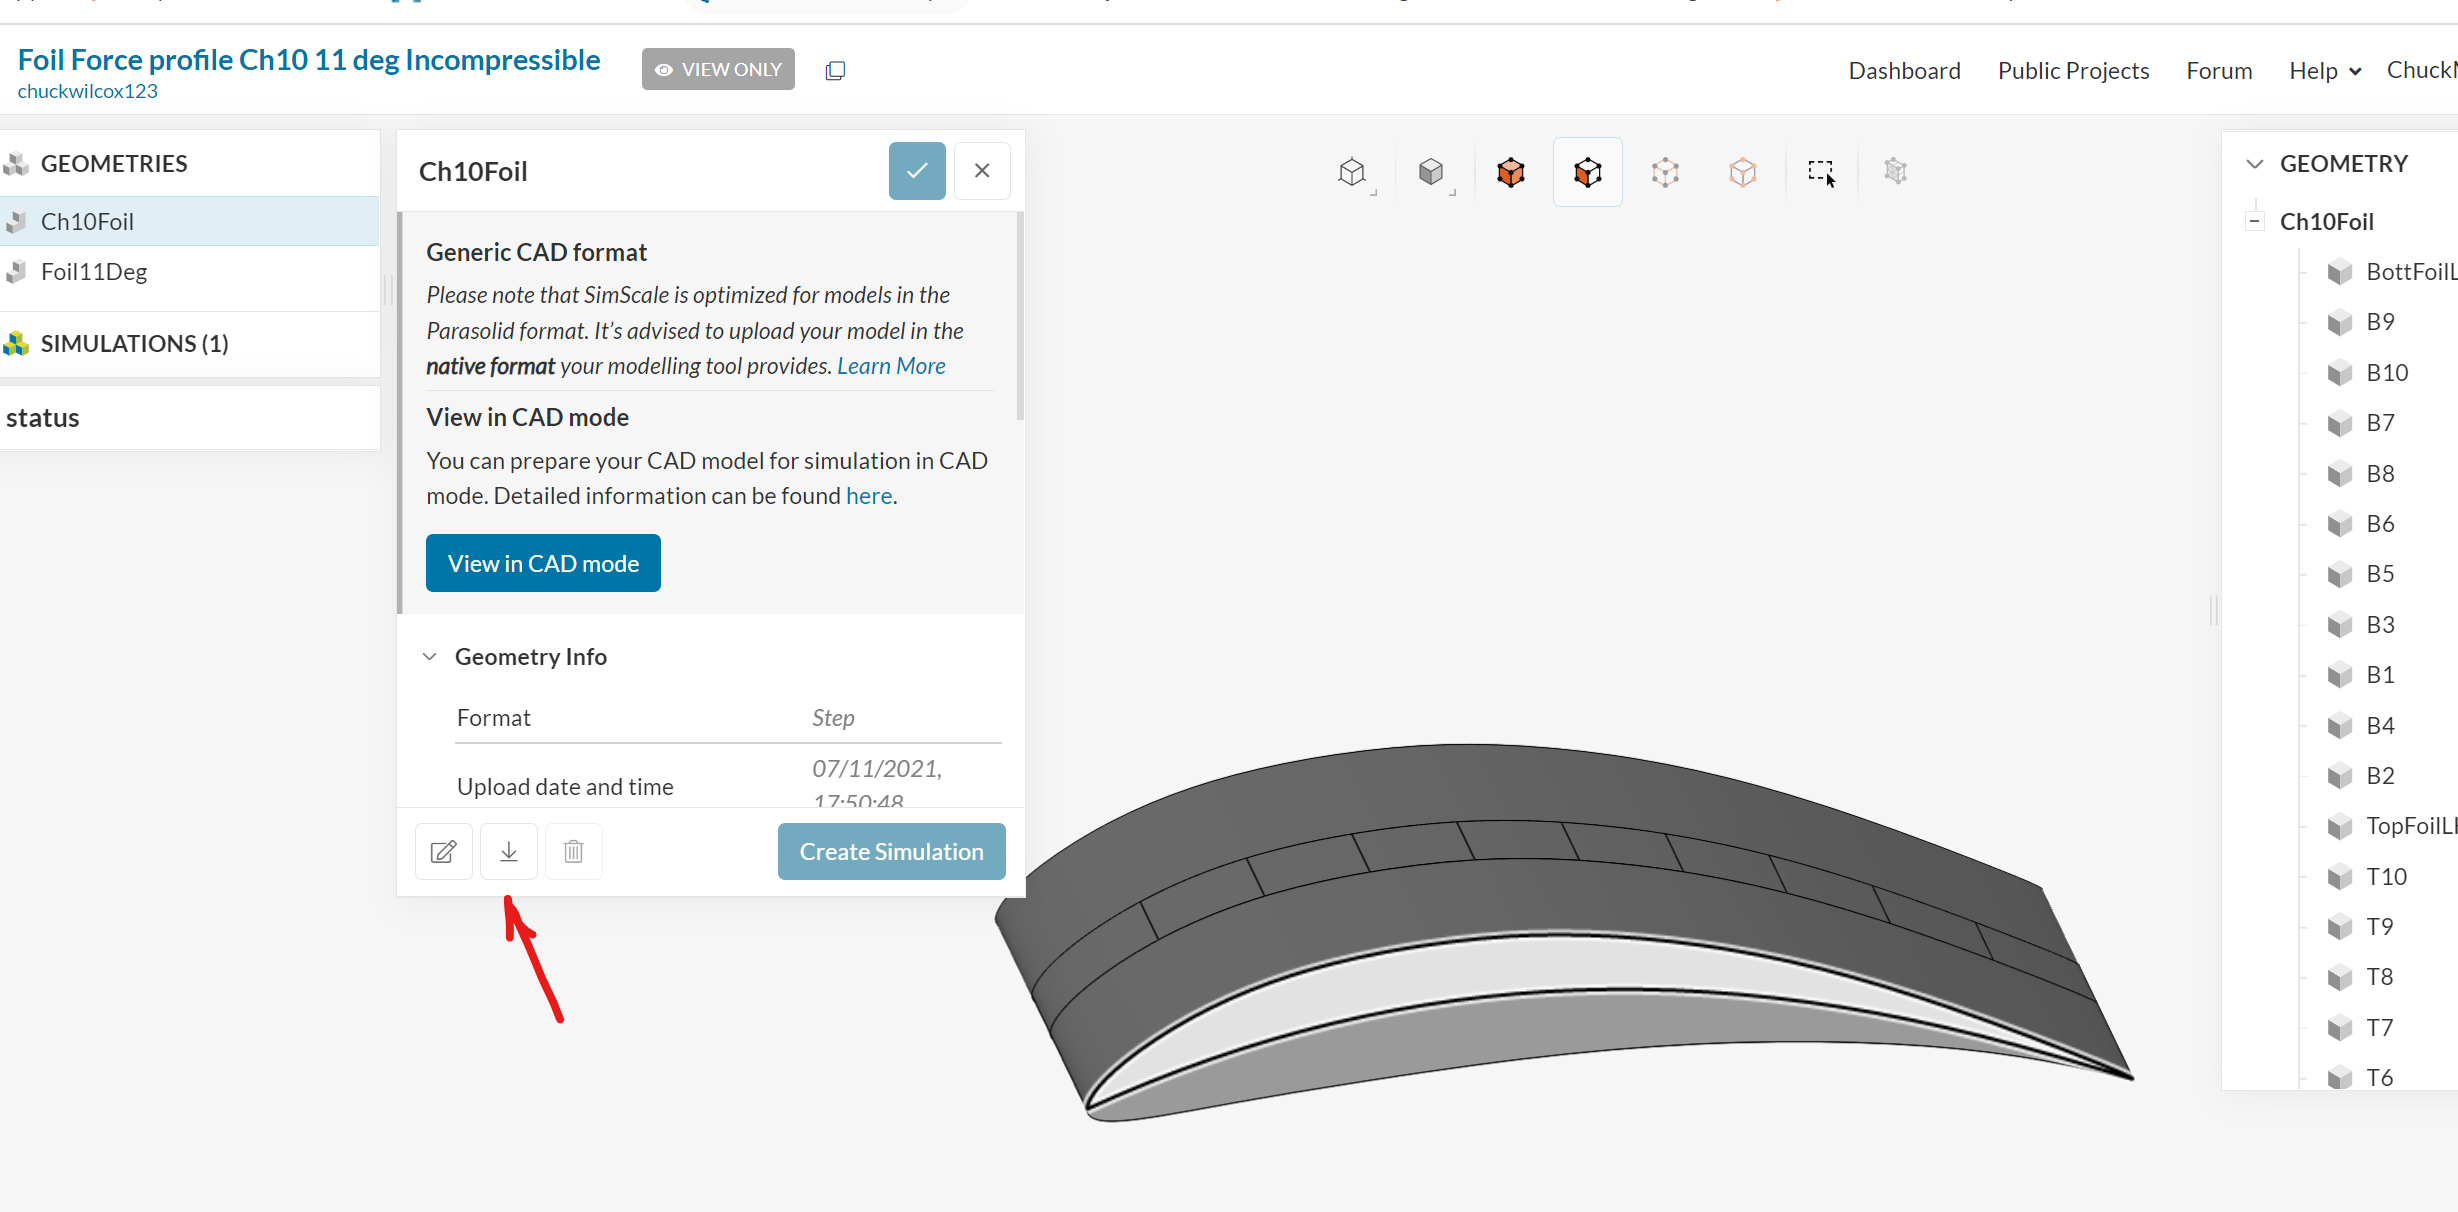Screen dimensions: 2458x1212
Task: Open the view orientation cube menu
Action: tap(1352, 172)
